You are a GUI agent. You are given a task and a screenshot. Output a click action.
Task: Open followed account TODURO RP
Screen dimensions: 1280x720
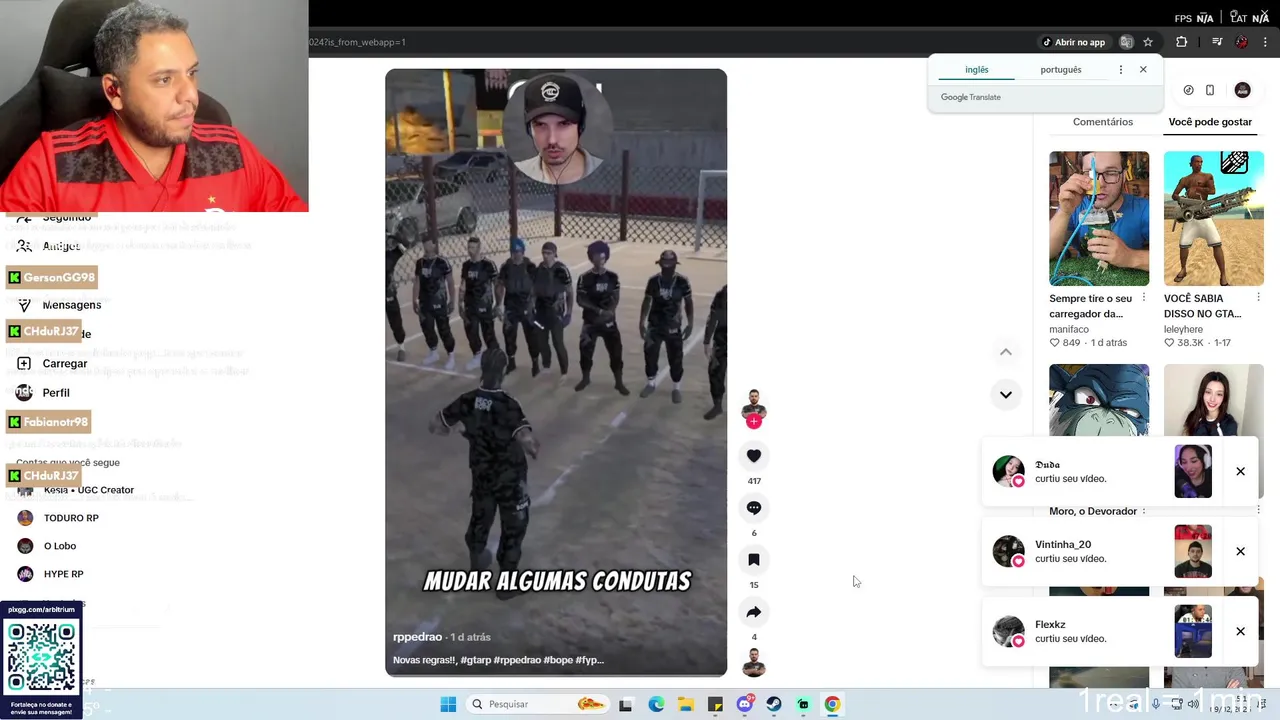point(58,518)
